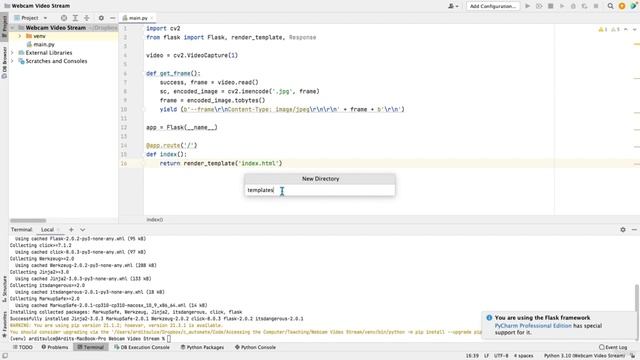The image size is (640, 360).
Task: Hide the Project tool window
Action: 112,18
